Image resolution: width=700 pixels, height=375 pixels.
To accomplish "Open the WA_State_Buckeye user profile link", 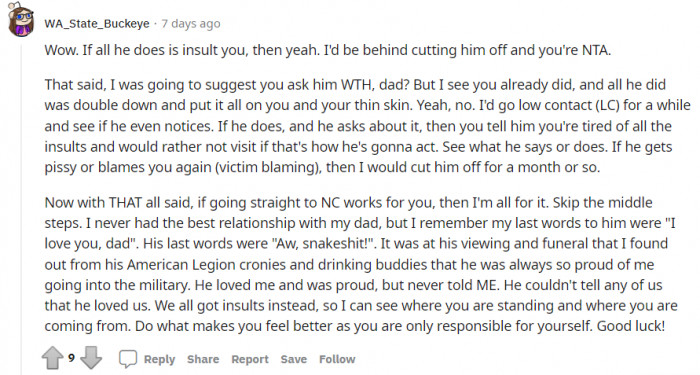I will [97, 24].
